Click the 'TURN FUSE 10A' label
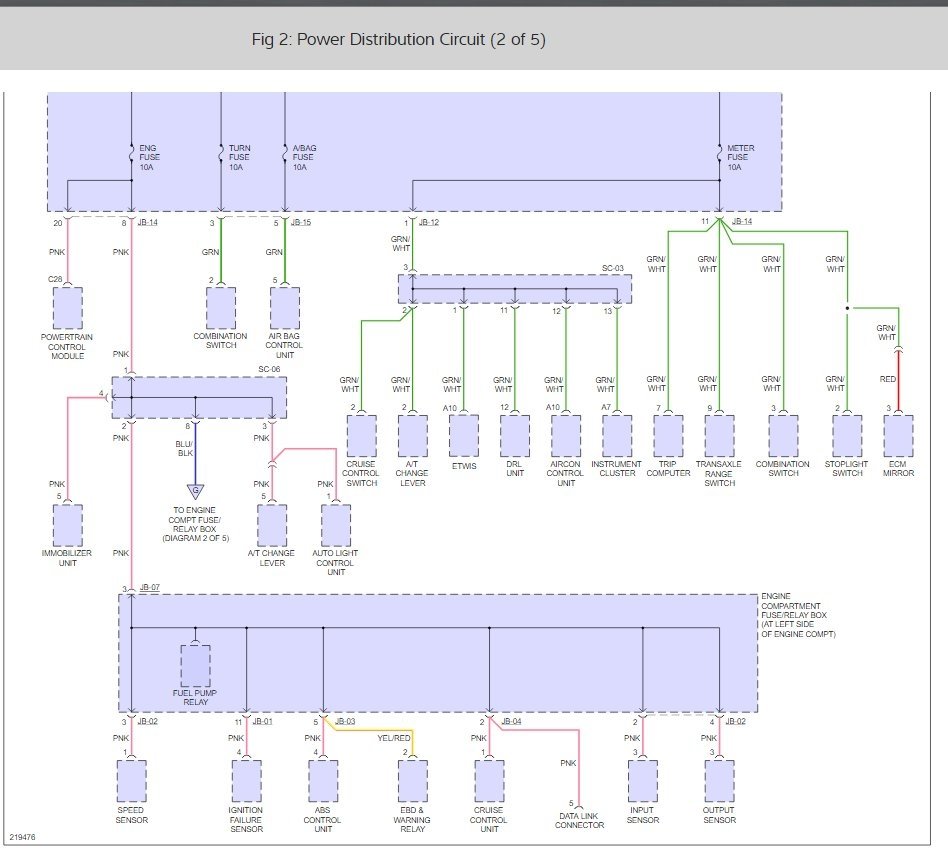The image size is (948, 852). 239,157
